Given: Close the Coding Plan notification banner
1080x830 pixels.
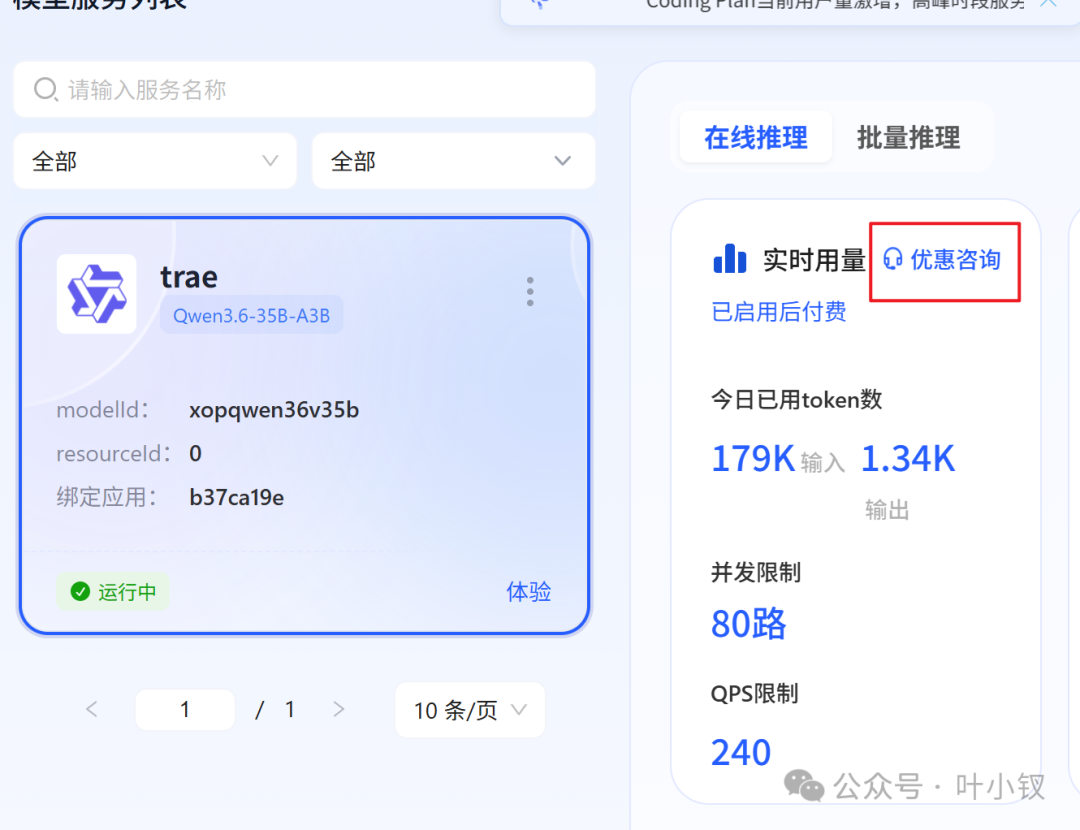Looking at the screenshot, I should [x=1048, y=3].
